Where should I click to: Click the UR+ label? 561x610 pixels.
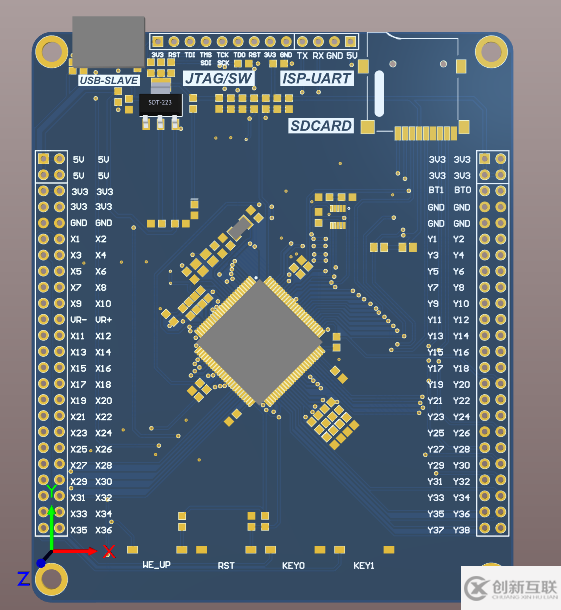(x=103, y=320)
